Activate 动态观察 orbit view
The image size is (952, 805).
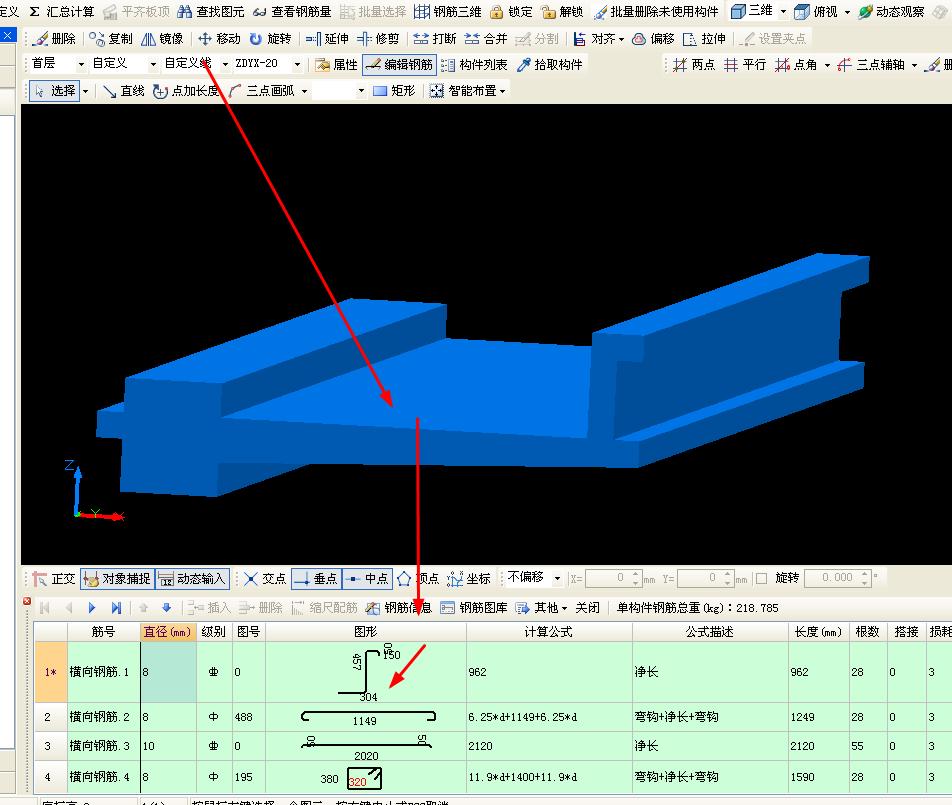[x=891, y=12]
